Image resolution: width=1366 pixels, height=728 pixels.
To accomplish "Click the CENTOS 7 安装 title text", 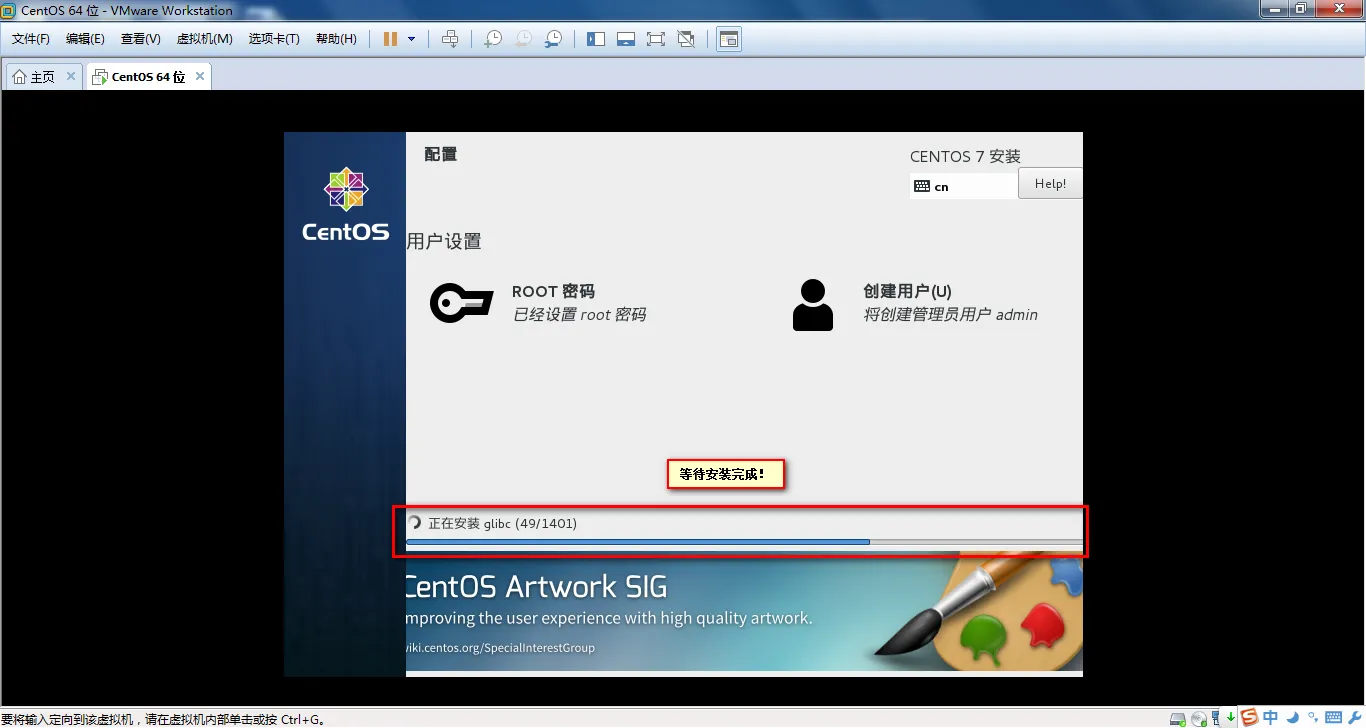I will click(x=965, y=157).
